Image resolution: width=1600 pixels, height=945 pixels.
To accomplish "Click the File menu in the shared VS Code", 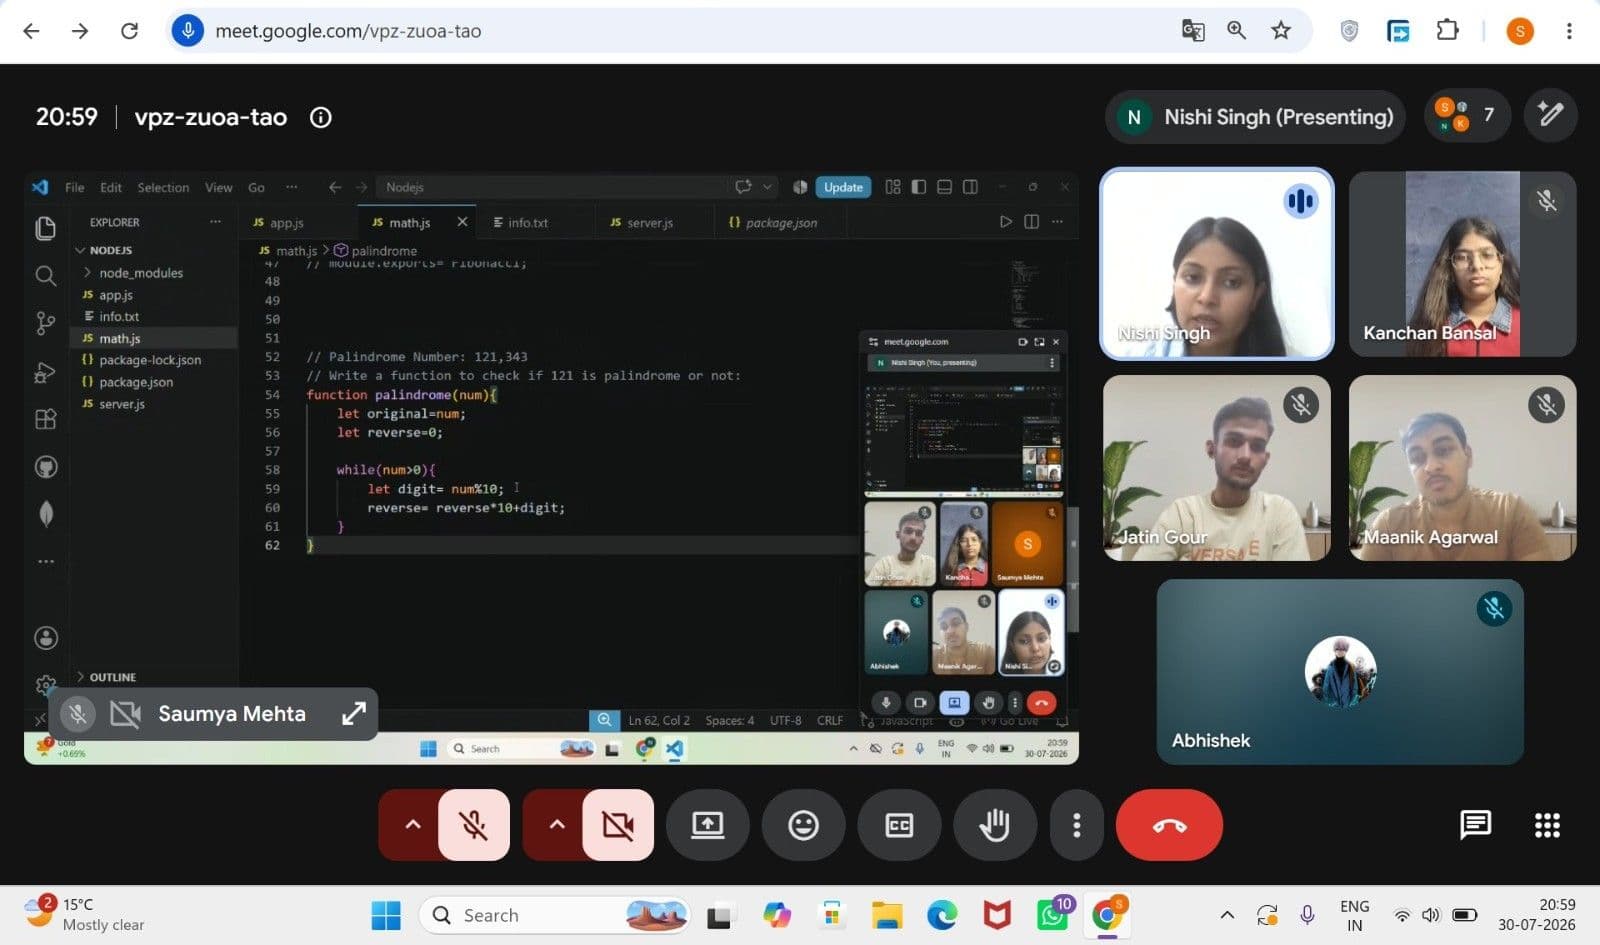I will [75, 187].
